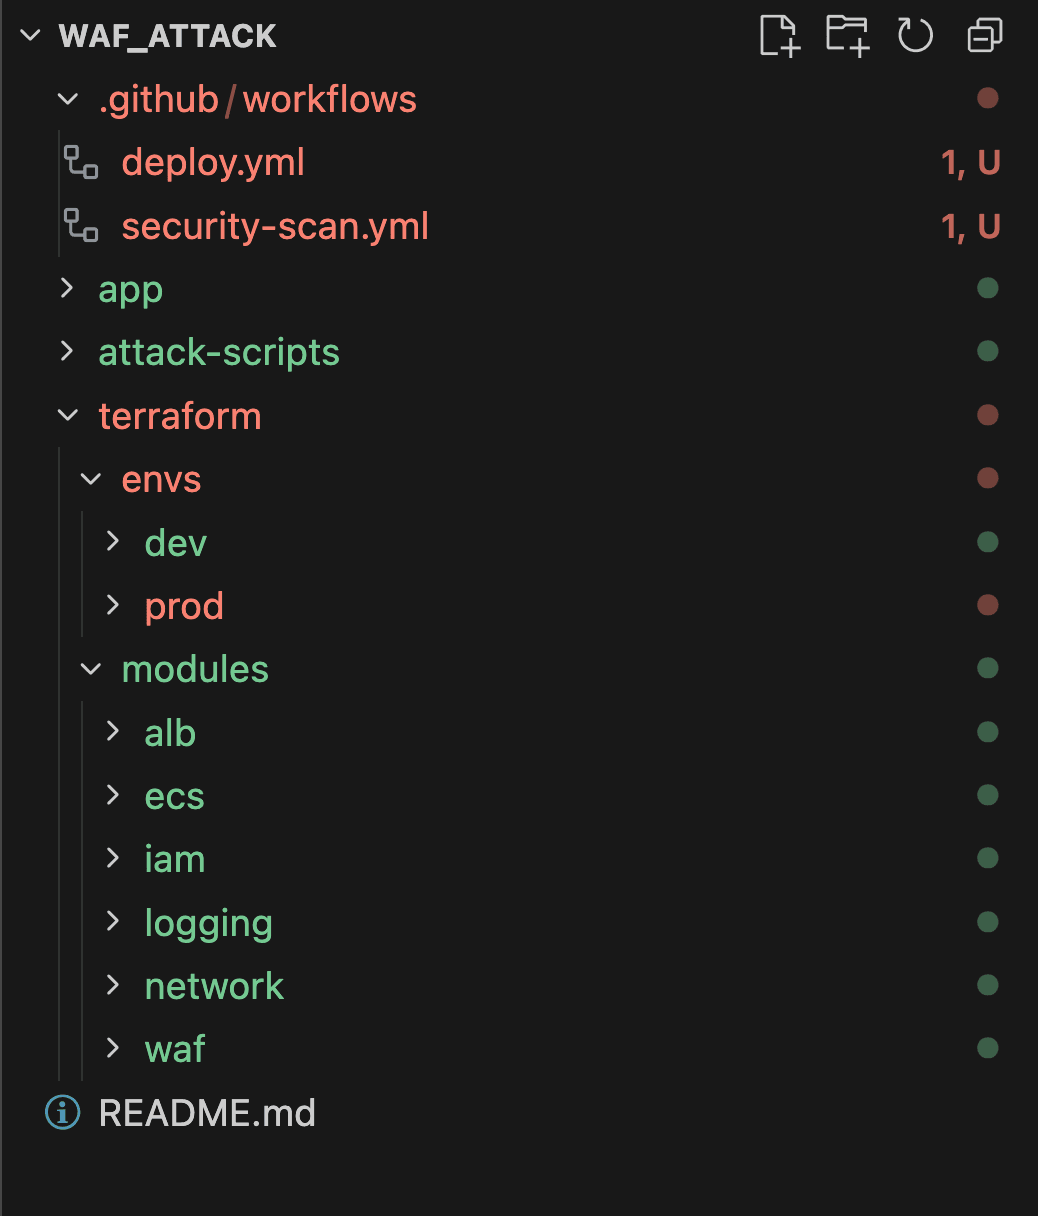
Task: Collapse the WAF_ATTACK root header
Action: pyautogui.click(x=28, y=35)
